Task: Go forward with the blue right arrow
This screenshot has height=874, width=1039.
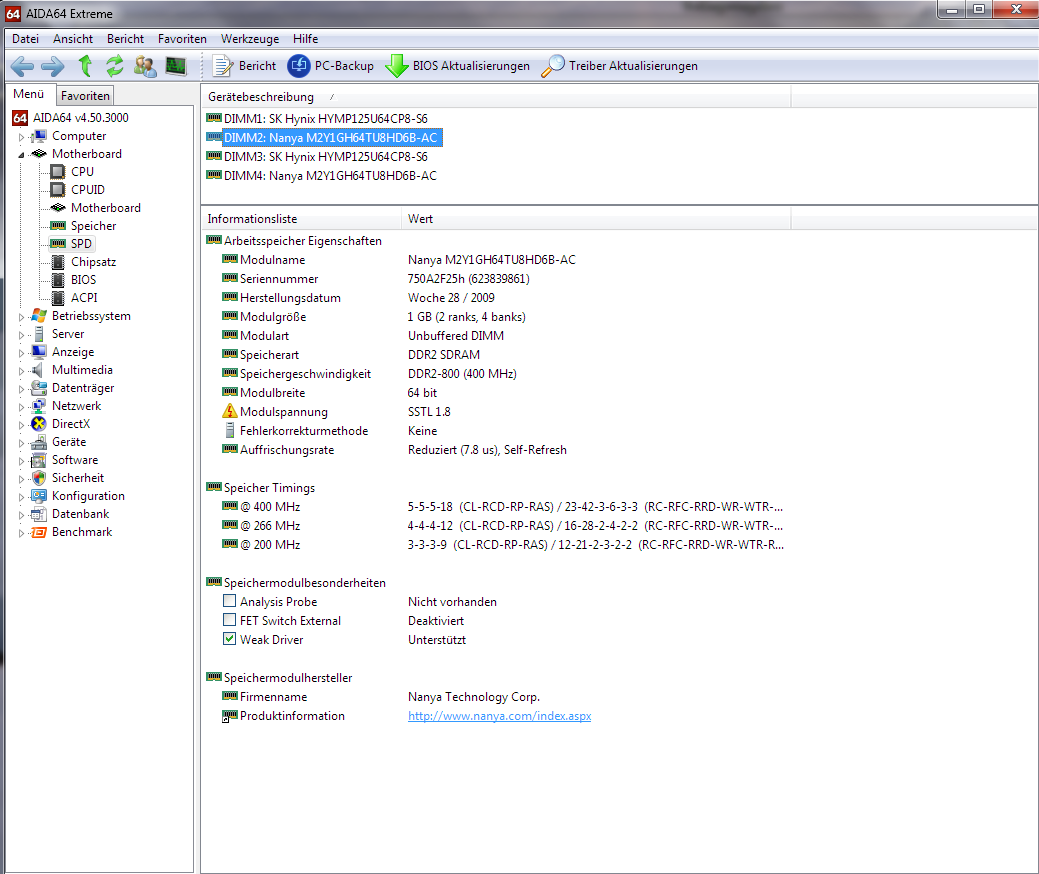Action: pyautogui.click(x=52, y=66)
